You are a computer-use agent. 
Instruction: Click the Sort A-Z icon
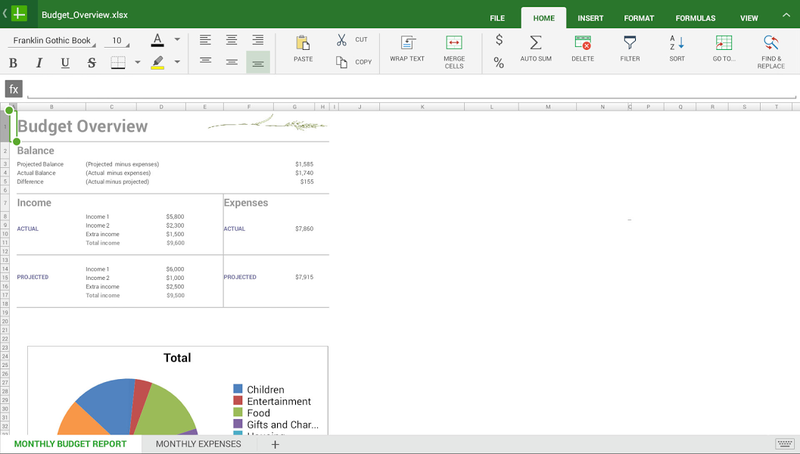(x=677, y=42)
